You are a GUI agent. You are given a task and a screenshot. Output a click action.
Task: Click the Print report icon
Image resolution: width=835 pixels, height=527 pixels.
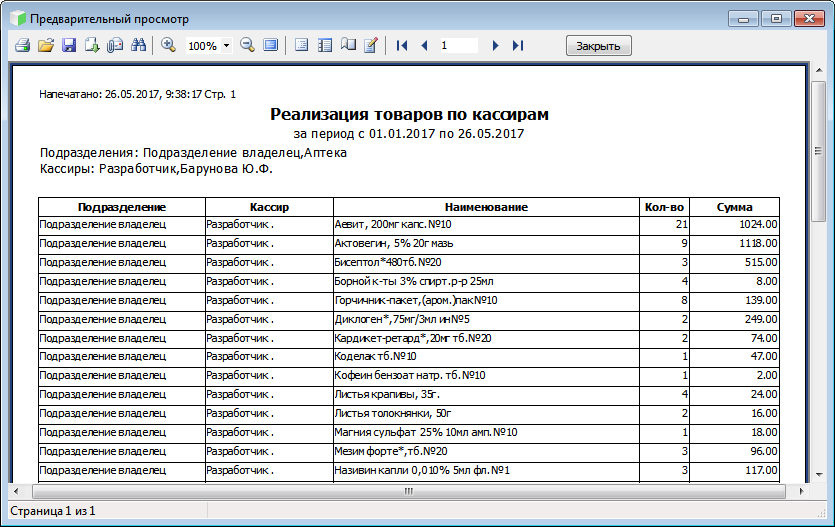coord(22,45)
